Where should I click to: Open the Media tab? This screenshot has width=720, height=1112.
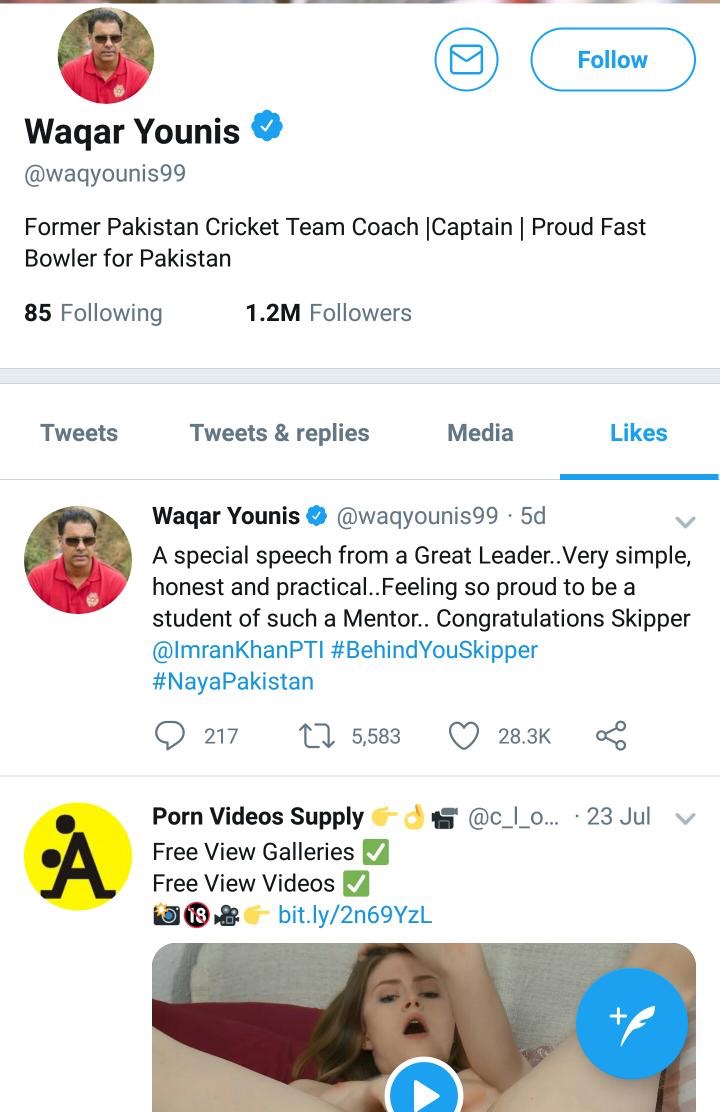(x=480, y=433)
